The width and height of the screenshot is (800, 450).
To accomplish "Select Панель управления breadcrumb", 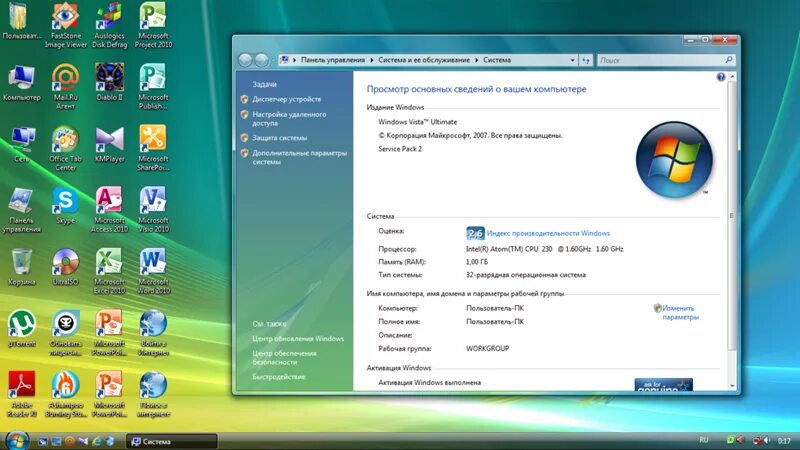I will pos(333,60).
